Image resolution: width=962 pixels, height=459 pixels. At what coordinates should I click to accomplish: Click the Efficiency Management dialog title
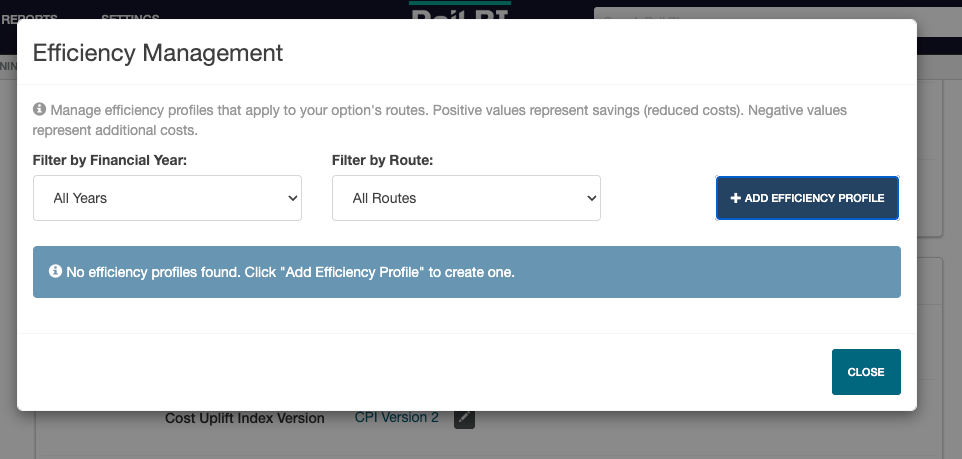click(x=158, y=53)
